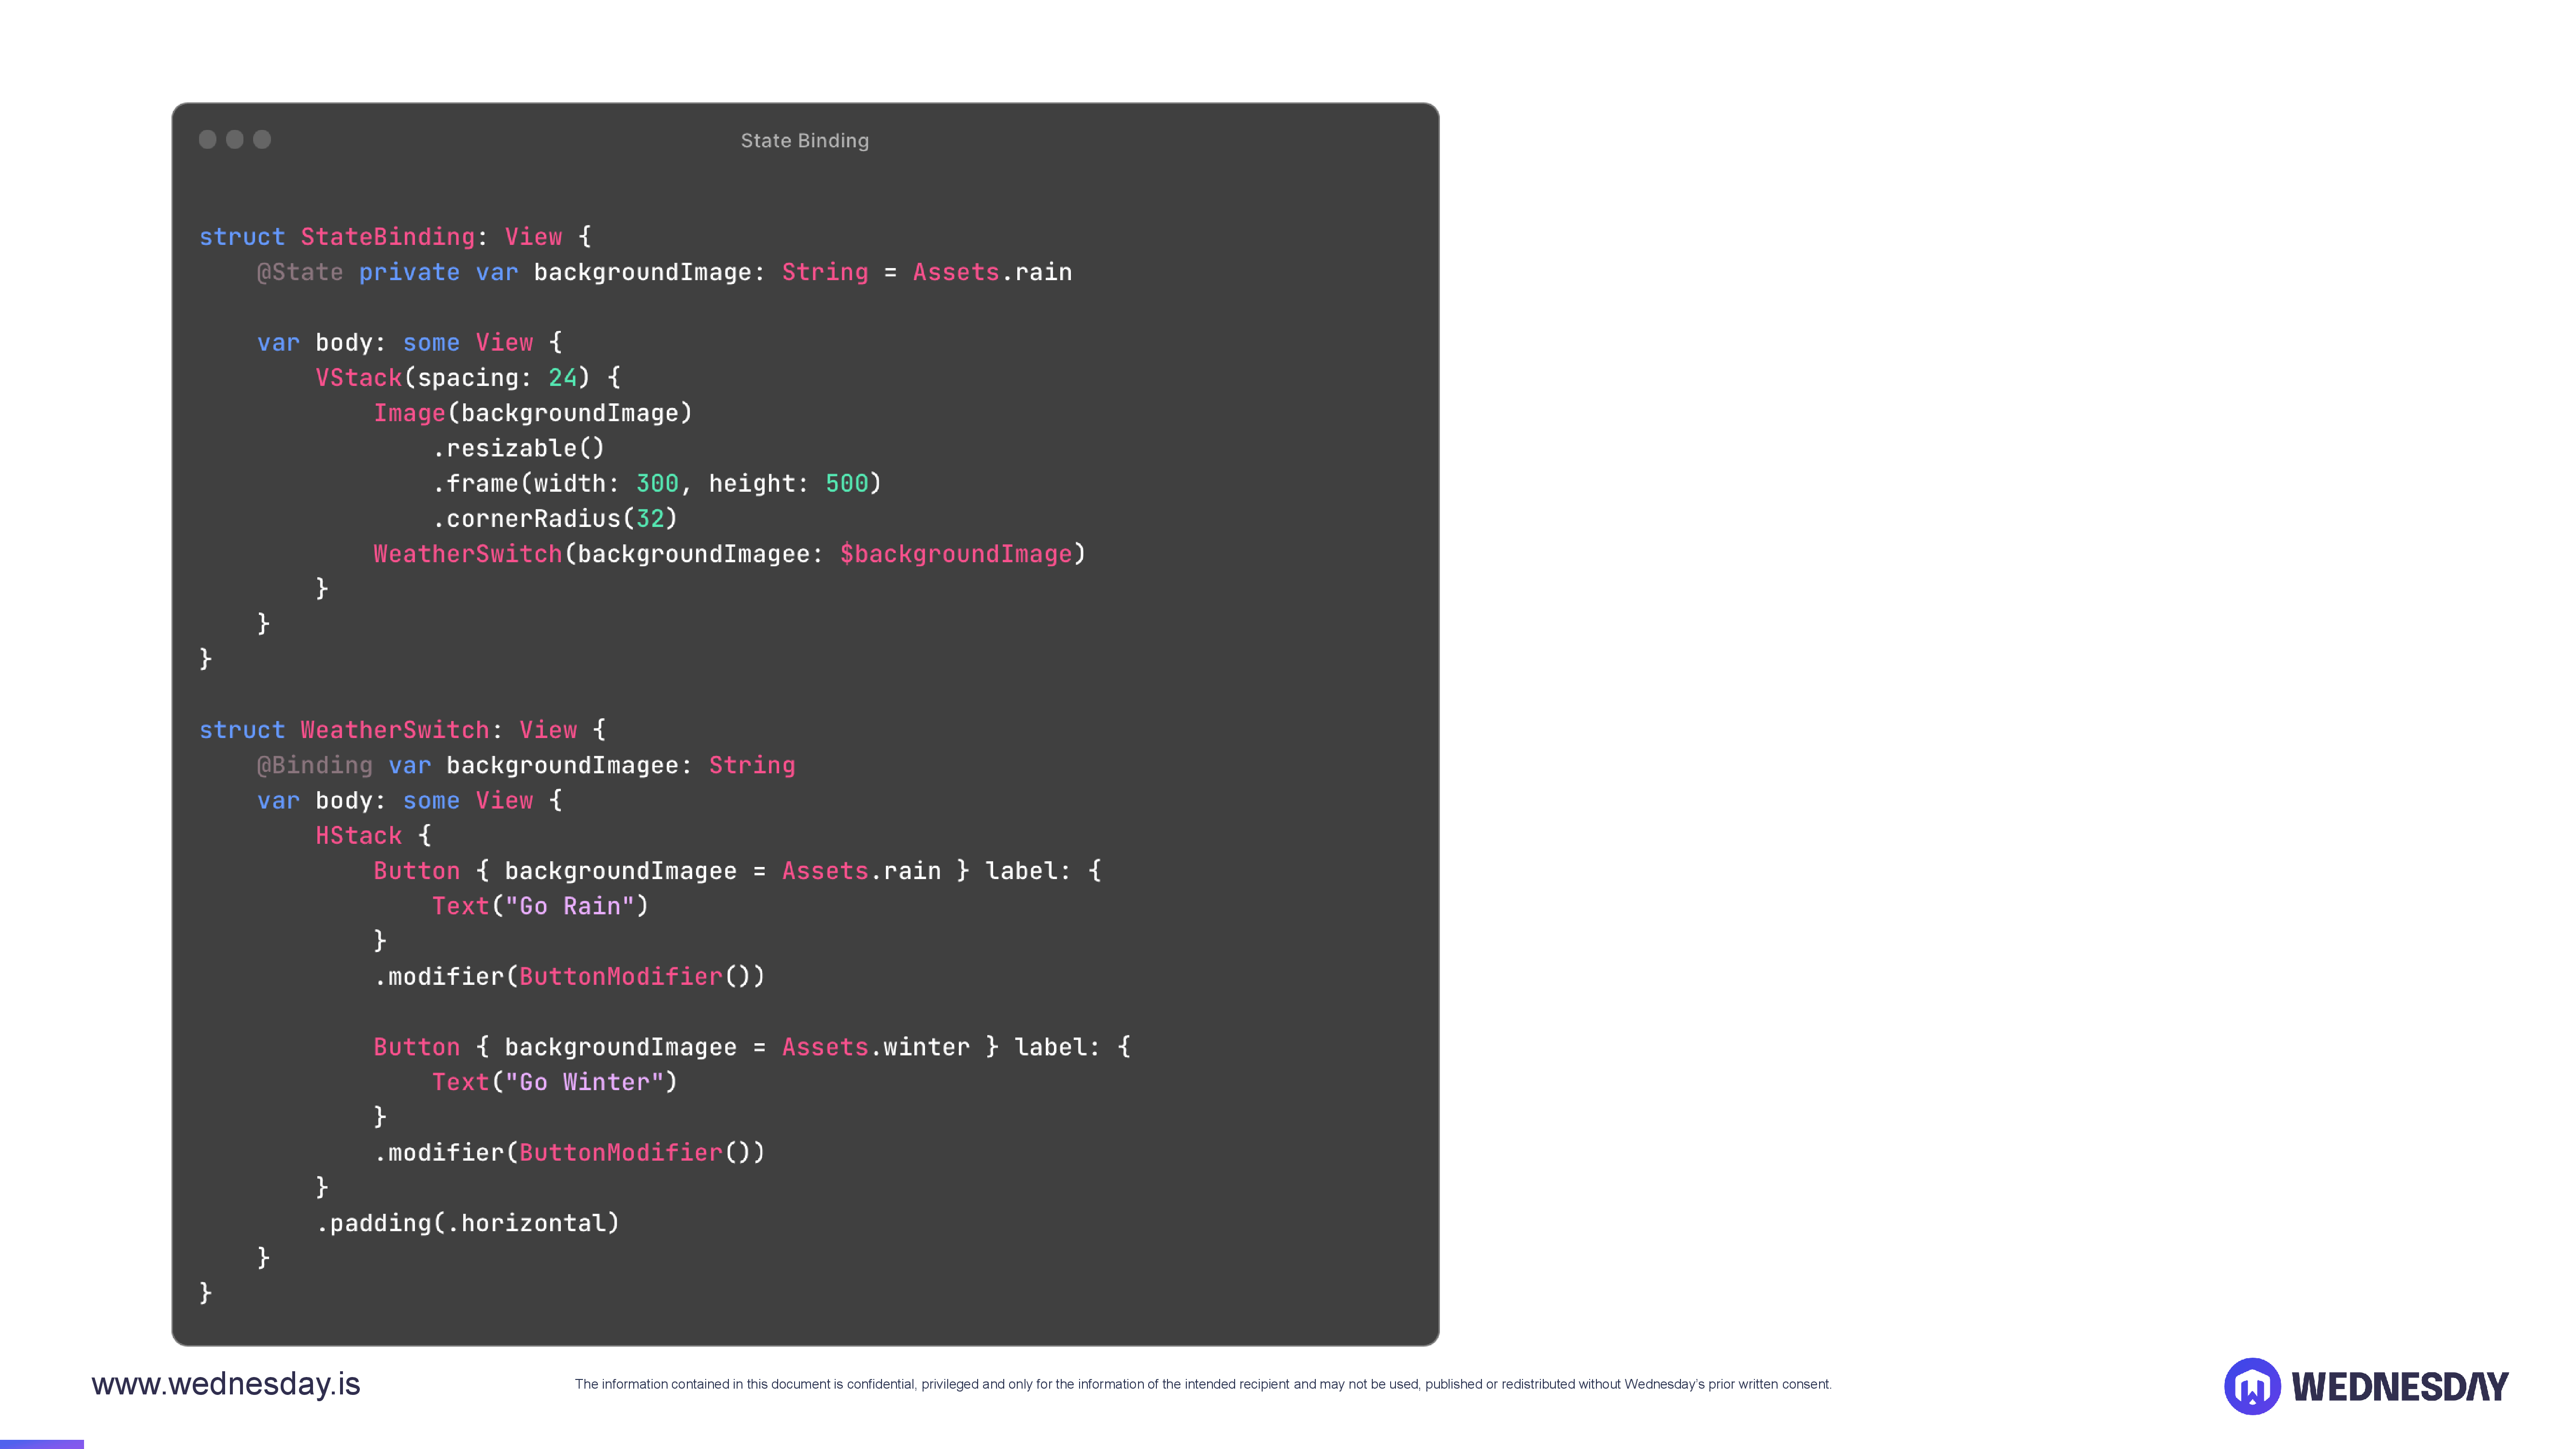Click the Button line assigning Assets.winter

coord(752,1047)
